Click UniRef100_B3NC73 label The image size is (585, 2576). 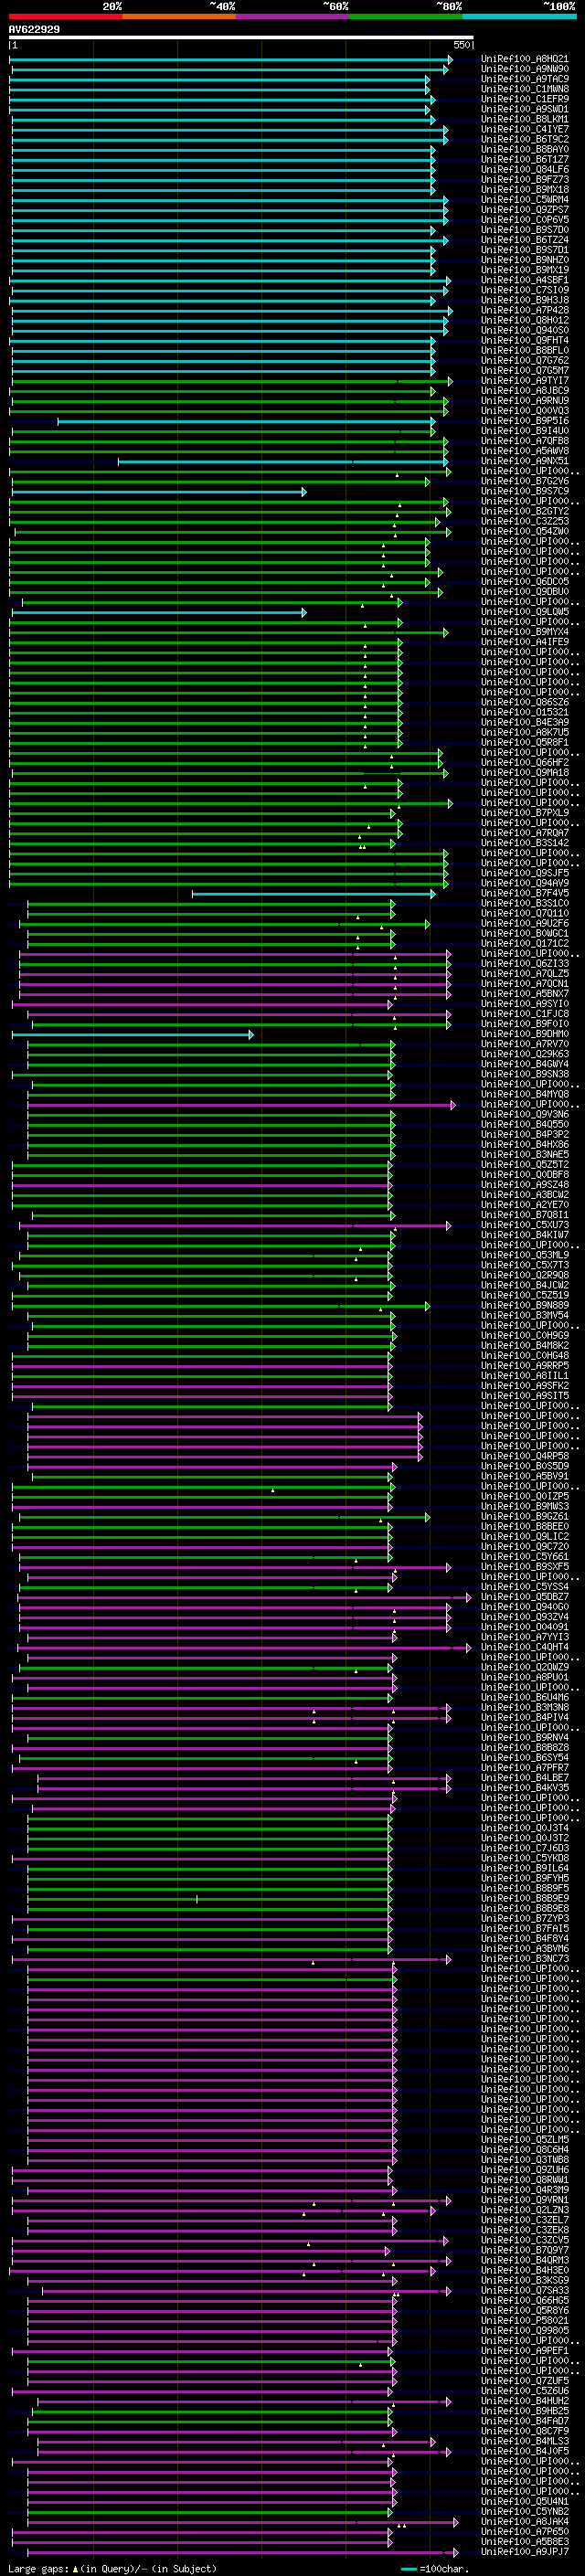coord(525,1960)
